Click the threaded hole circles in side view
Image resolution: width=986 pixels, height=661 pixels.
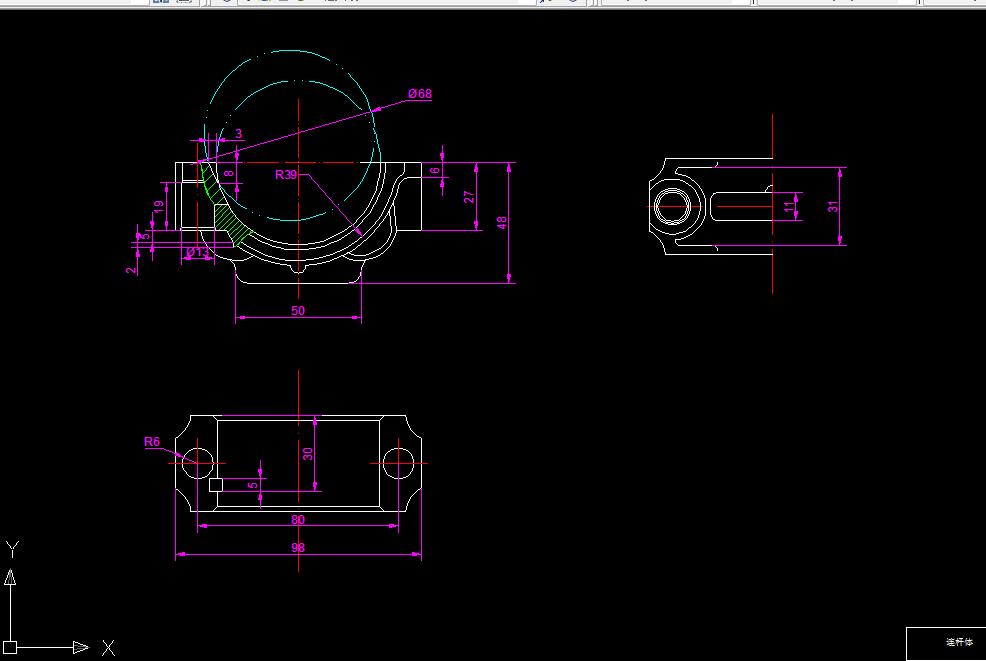[x=672, y=207]
